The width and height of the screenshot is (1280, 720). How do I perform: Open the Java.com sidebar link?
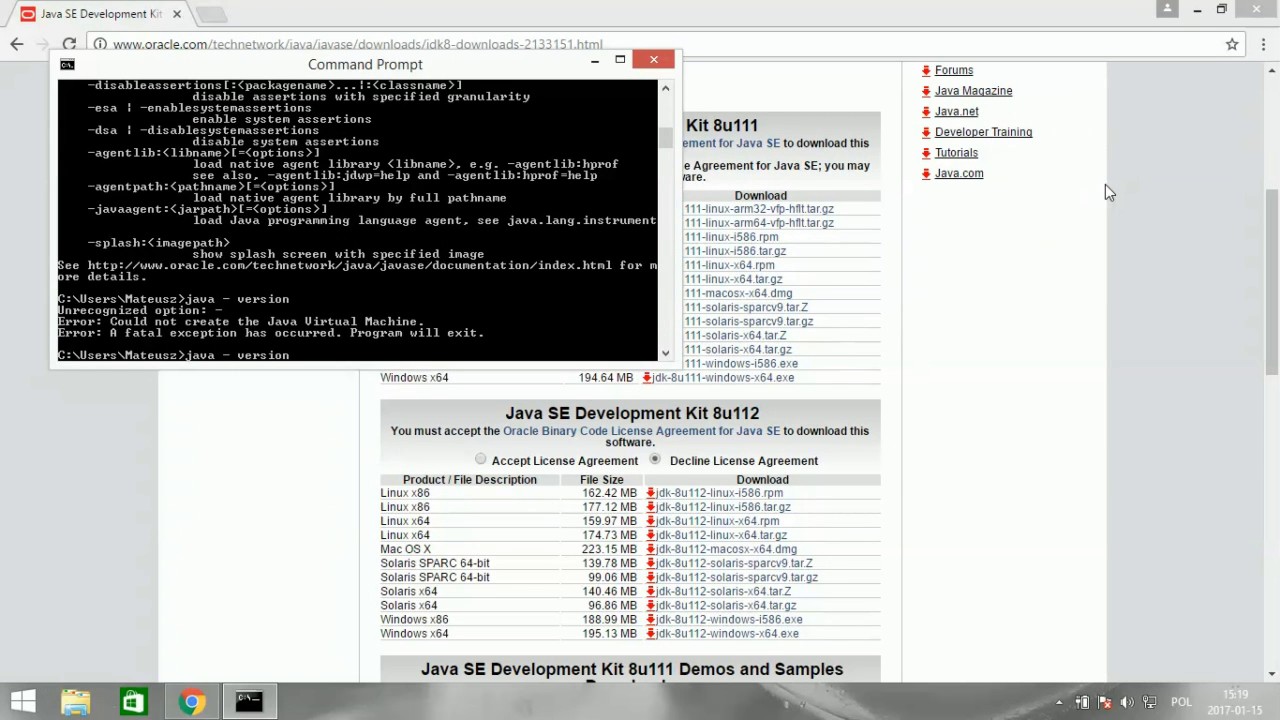[x=959, y=173]
